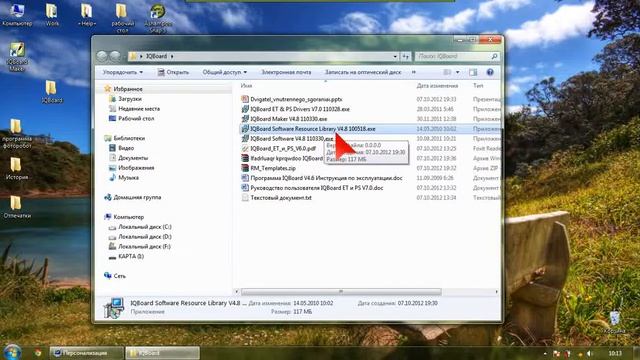Image resolution: width=640 pixels, height=360 pixels.
Task: Click the Explorer back navigation arrow
Action: click(102, 56)
